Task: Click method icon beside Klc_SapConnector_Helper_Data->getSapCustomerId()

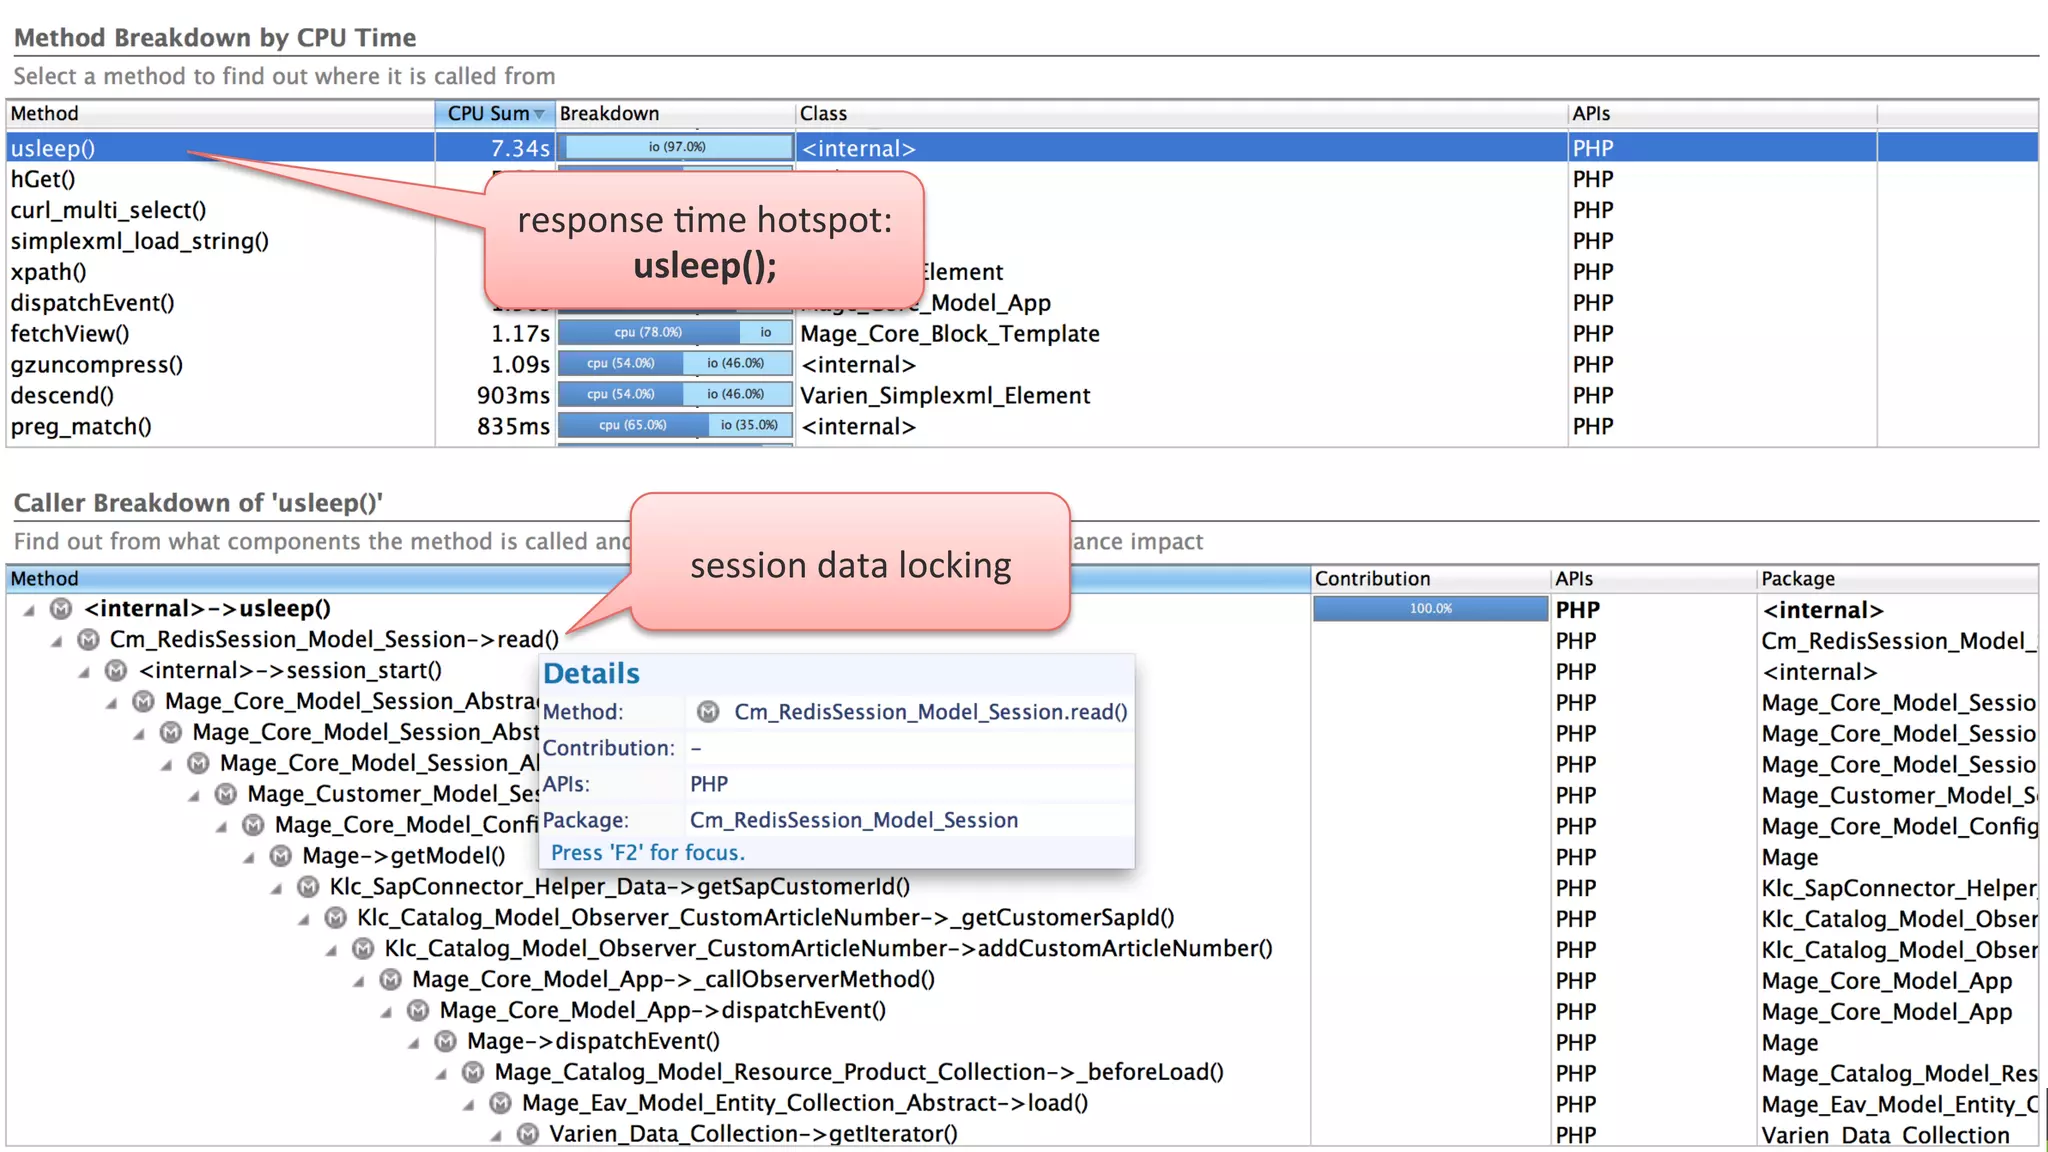Action: [x=308, y=887]
